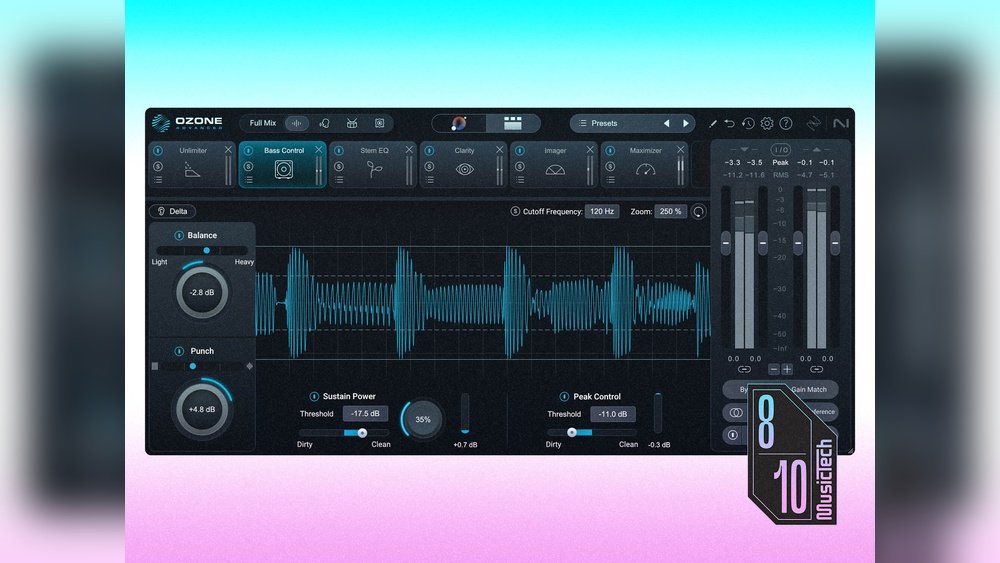Toggle the Punch section power
The width and height of the screenshot is (1000, 563).
pyautogui.click(x=179, y=351)
